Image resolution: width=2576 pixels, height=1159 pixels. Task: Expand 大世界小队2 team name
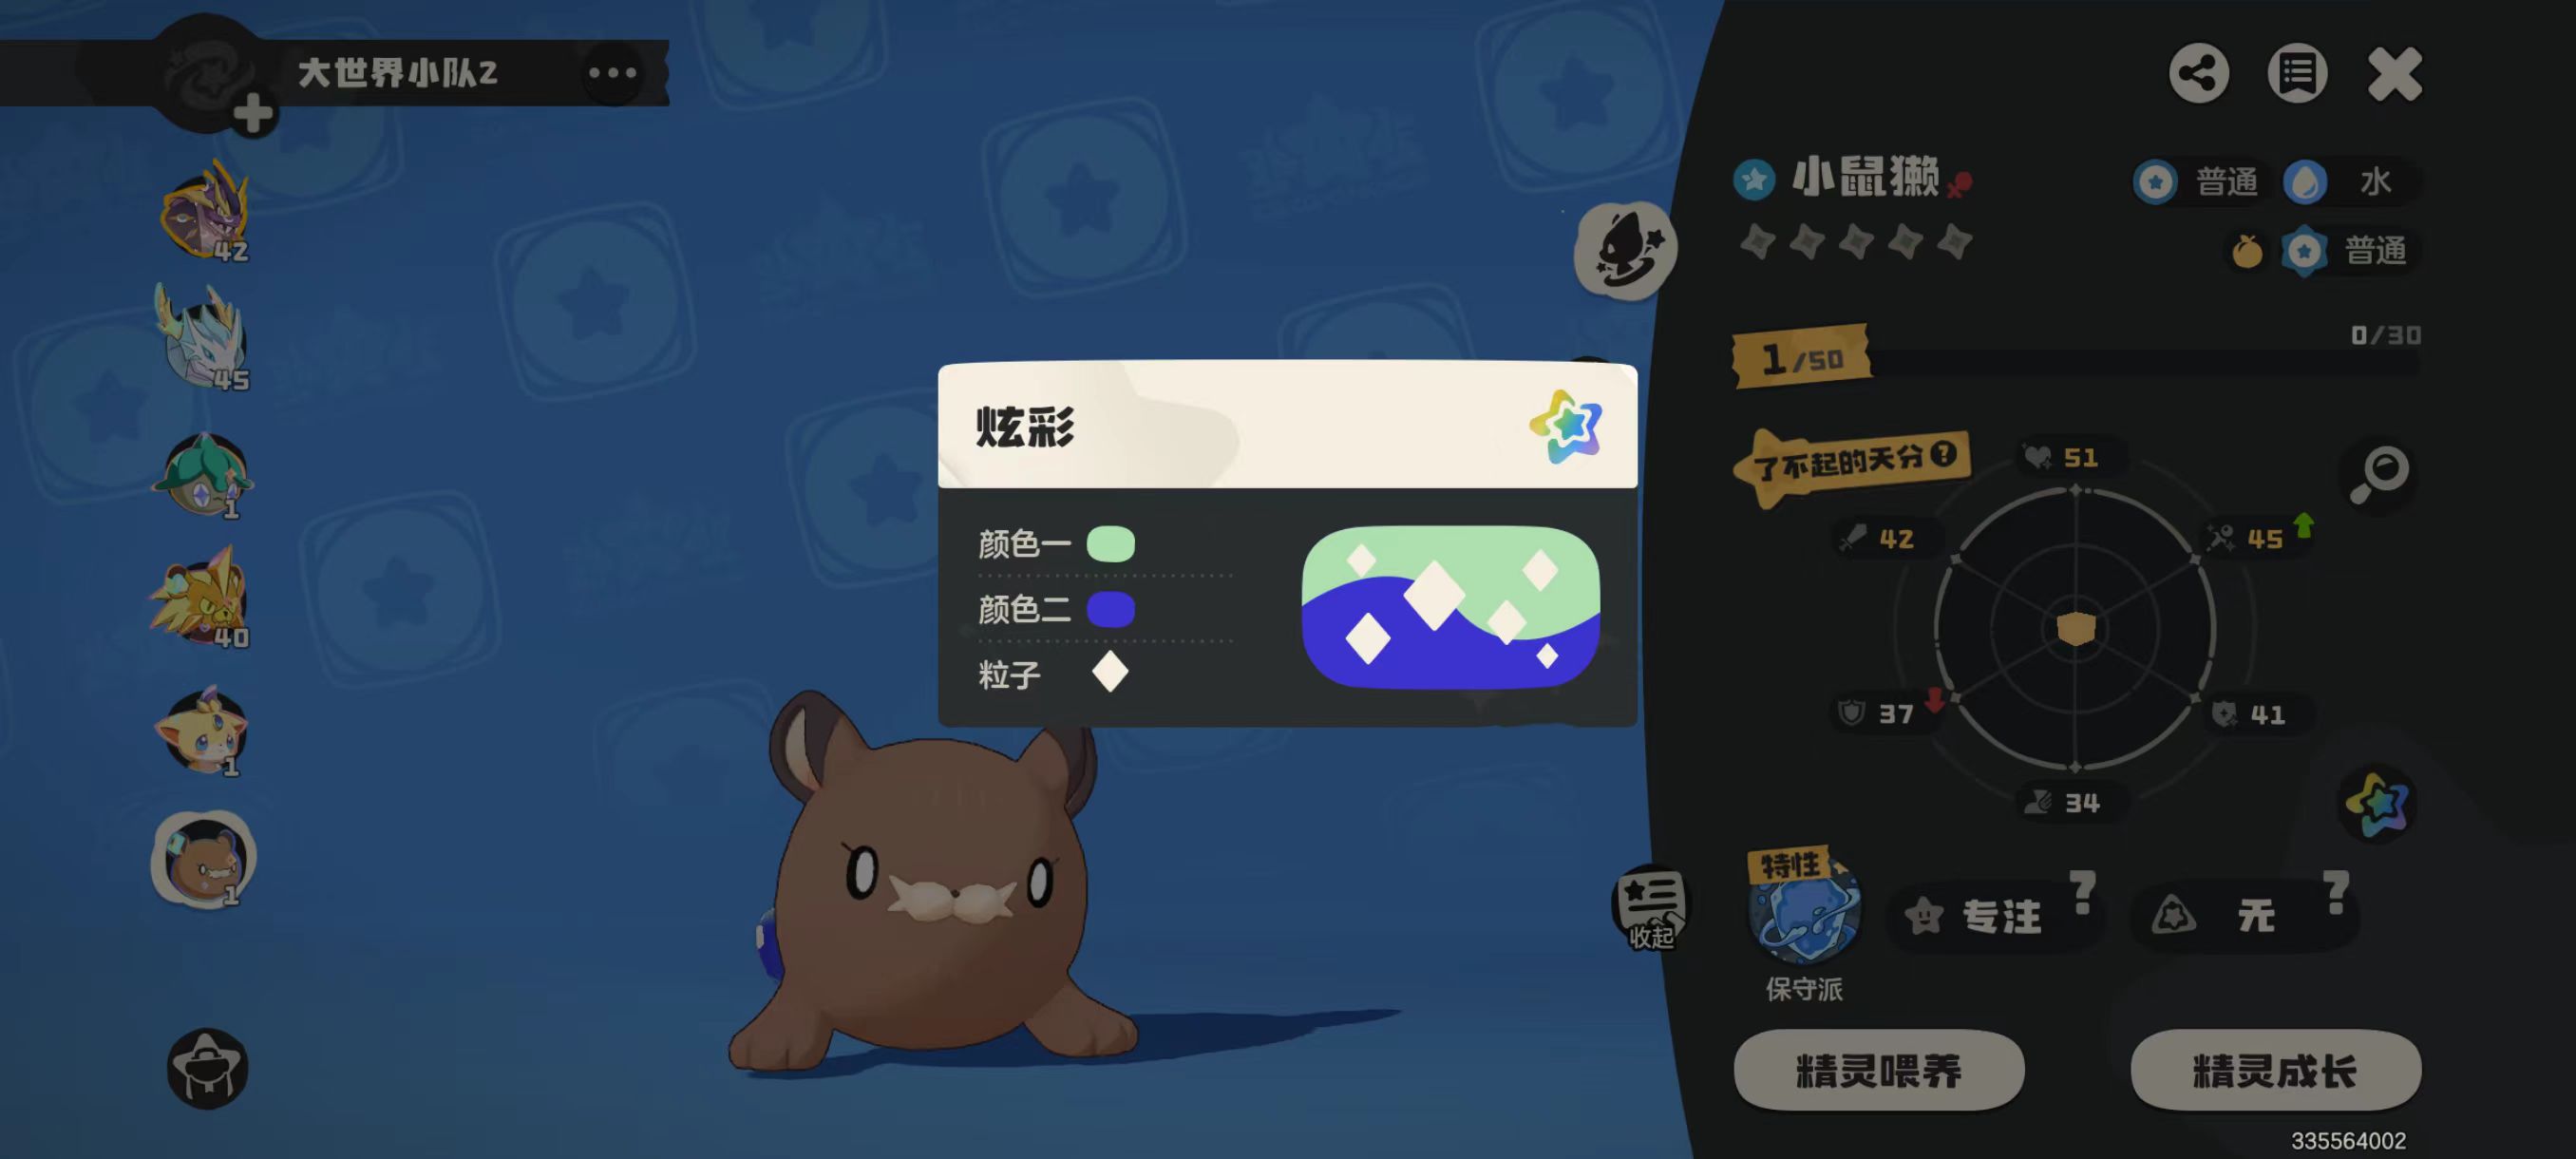click(397, 73)
